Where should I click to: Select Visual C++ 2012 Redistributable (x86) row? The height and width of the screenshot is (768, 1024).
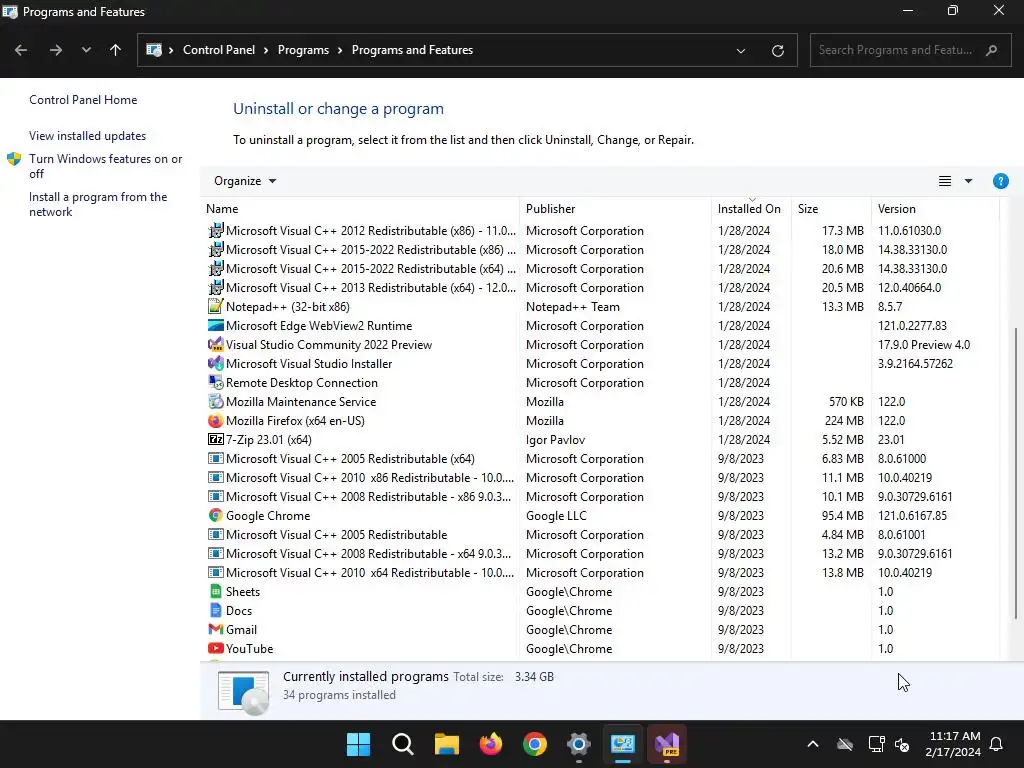point(601,231)
